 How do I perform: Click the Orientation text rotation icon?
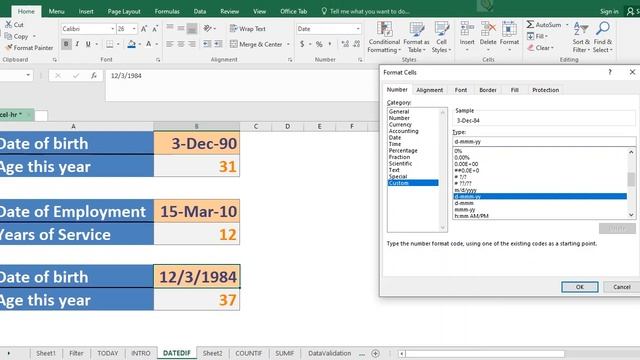pyautogui.click(x=208, y=28)
